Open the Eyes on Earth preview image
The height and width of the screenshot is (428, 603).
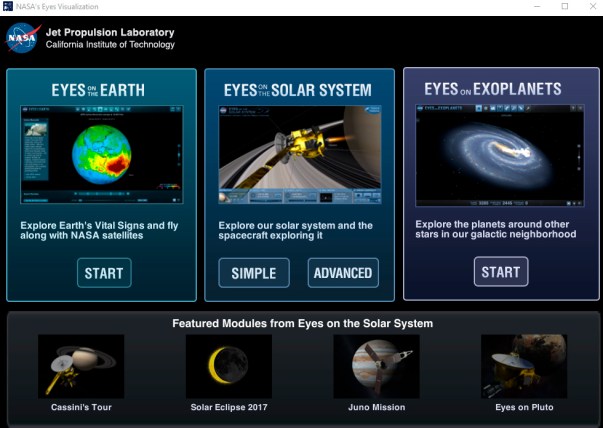tap(102, 155)
